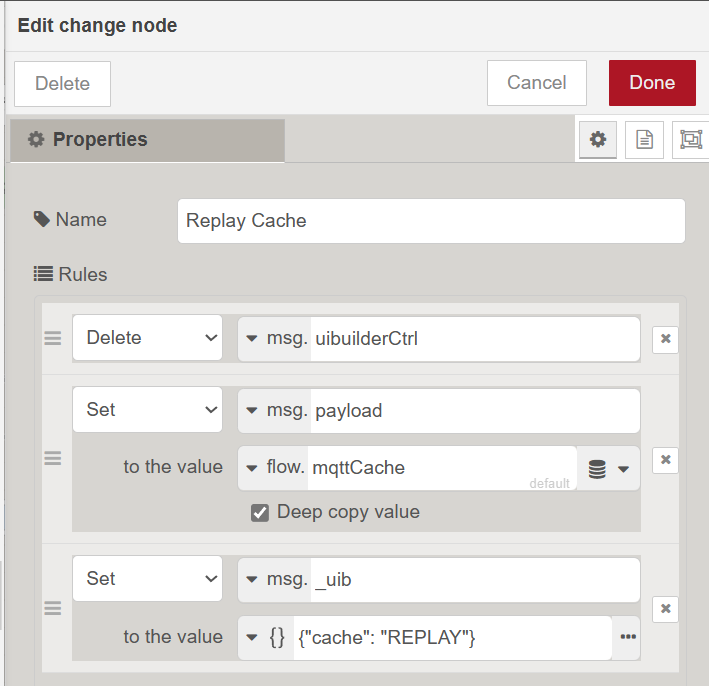This screenshot has height=686, width=709.
Task: Open node settings gear icon tab
Action: tap(598, 140)
